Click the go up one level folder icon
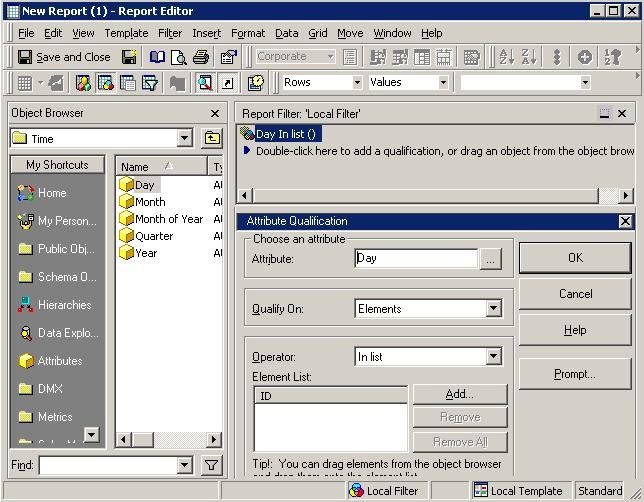Viewport: 644px width, 502px height. [x=212, y=139]
